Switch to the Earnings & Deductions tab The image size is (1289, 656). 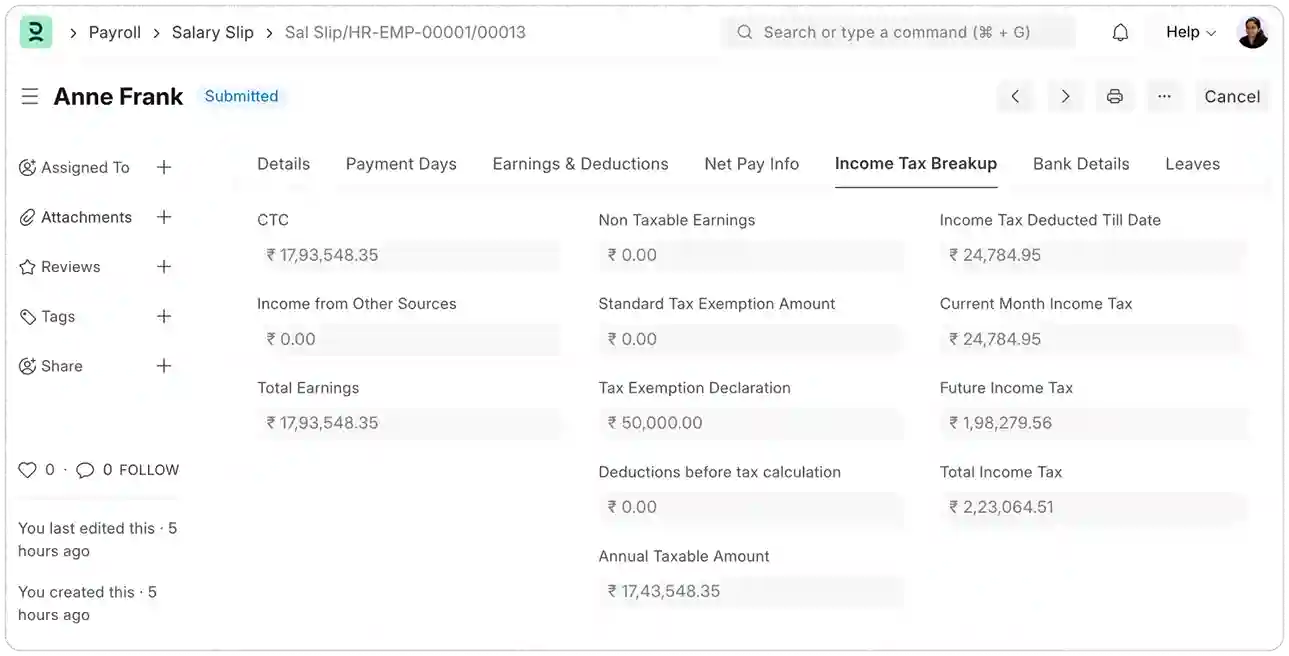point(580,163)
